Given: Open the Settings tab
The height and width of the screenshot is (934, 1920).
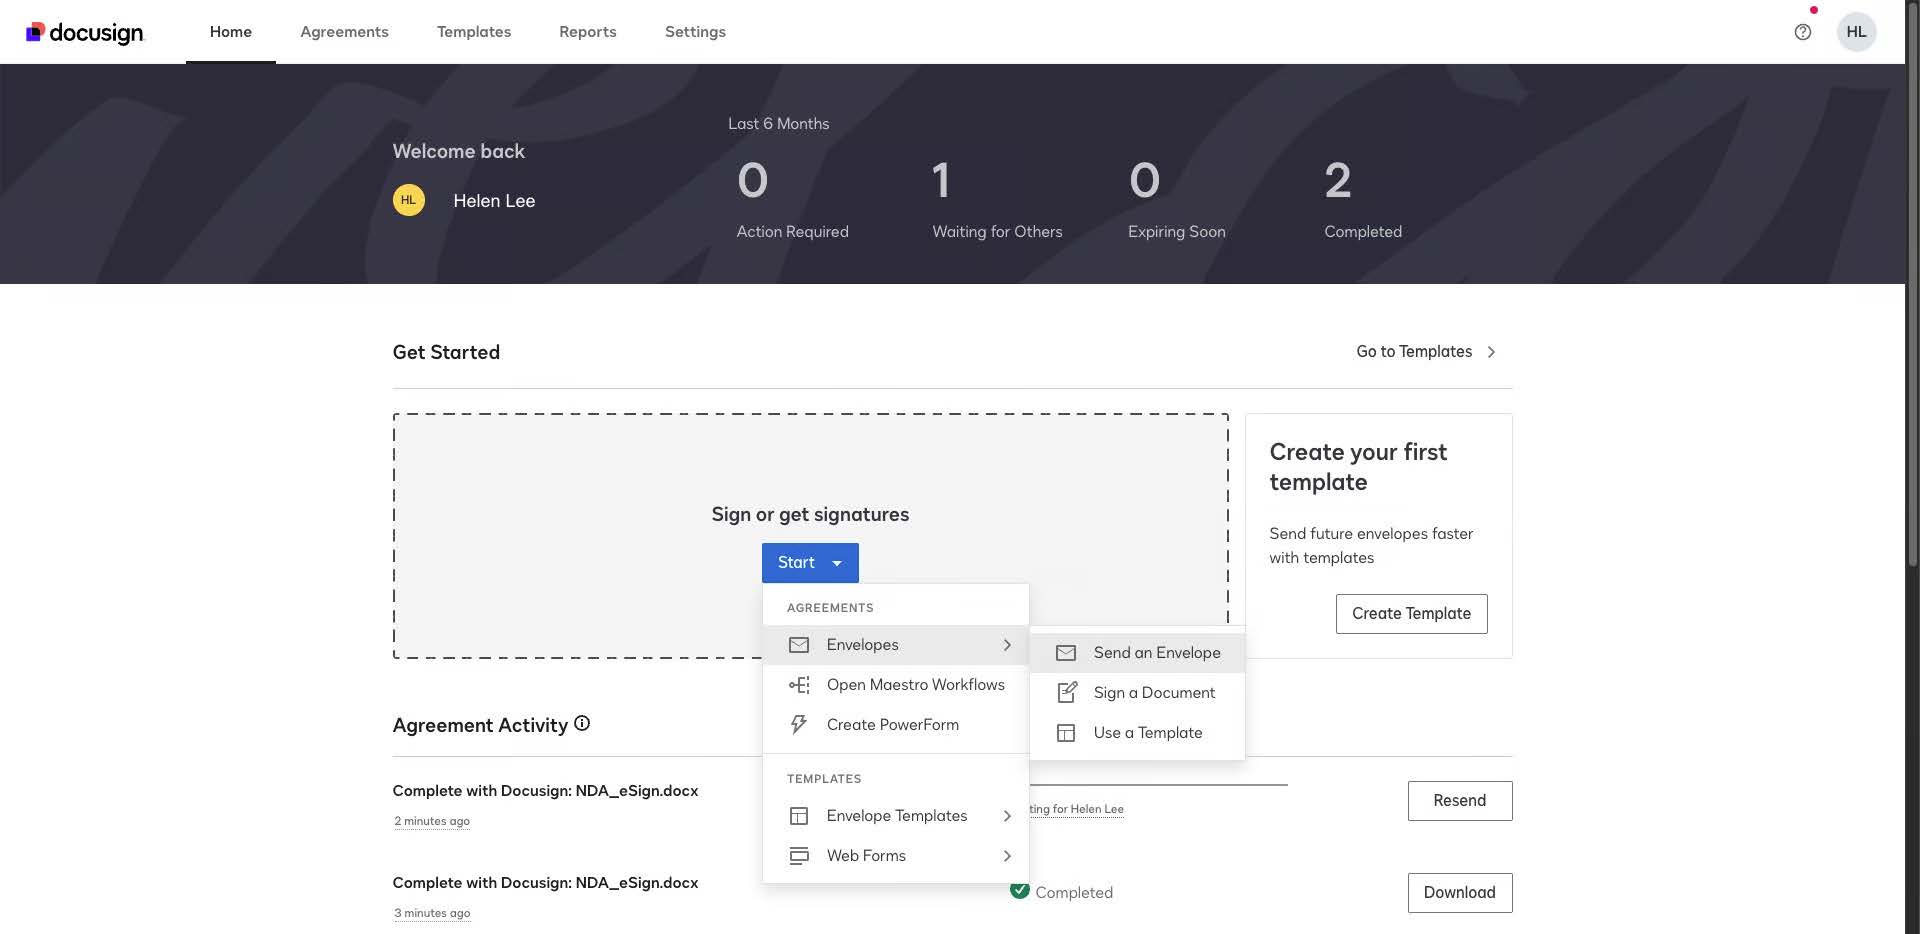Looking at the screenshot, I should pos(695,32).
